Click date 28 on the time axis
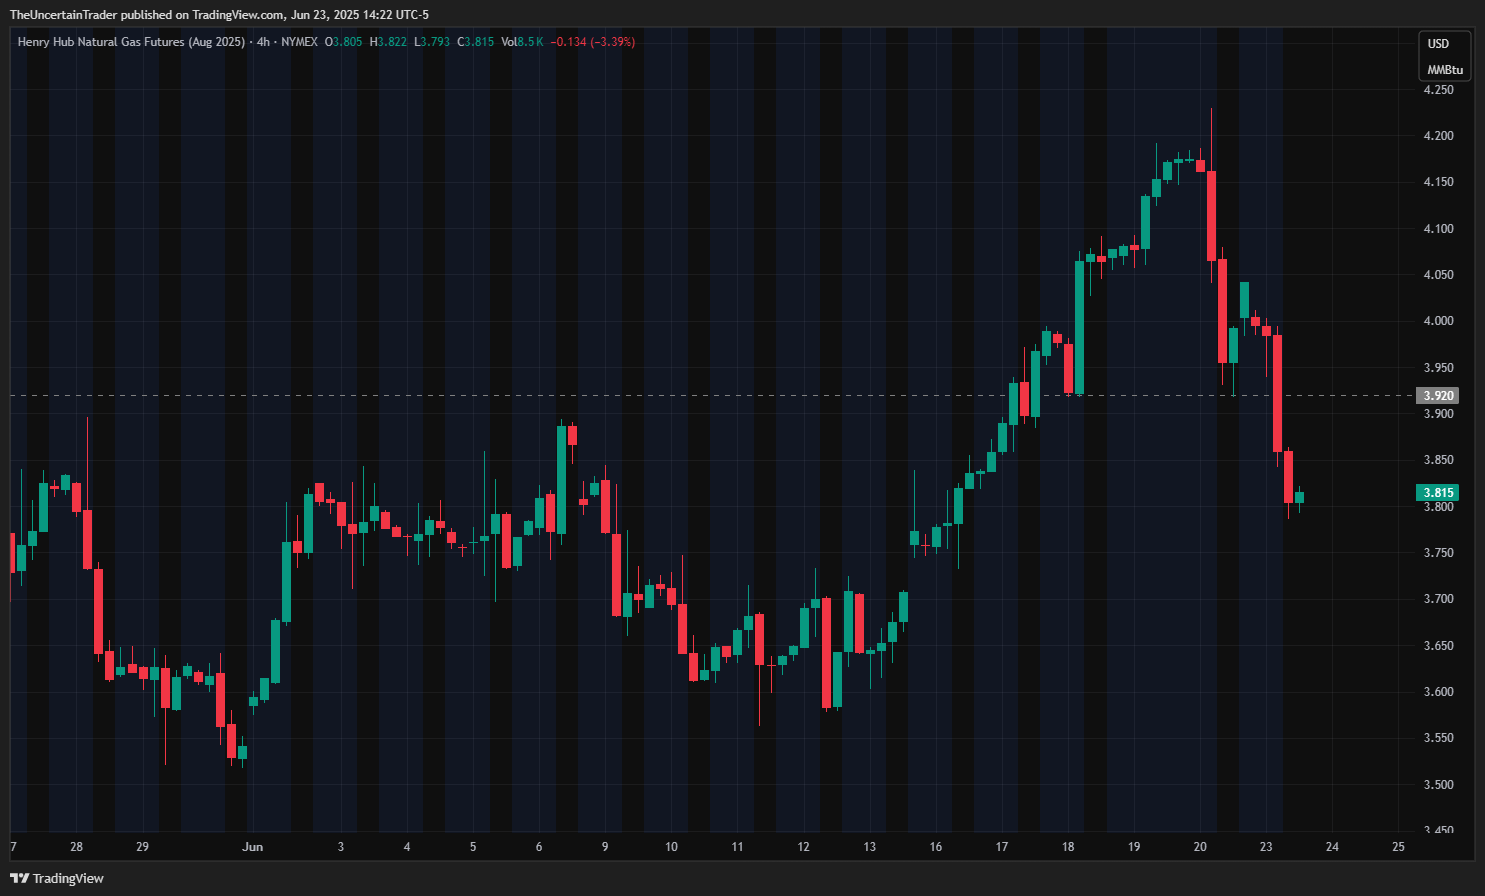The image size is (1485, 896). pos(77,847)
